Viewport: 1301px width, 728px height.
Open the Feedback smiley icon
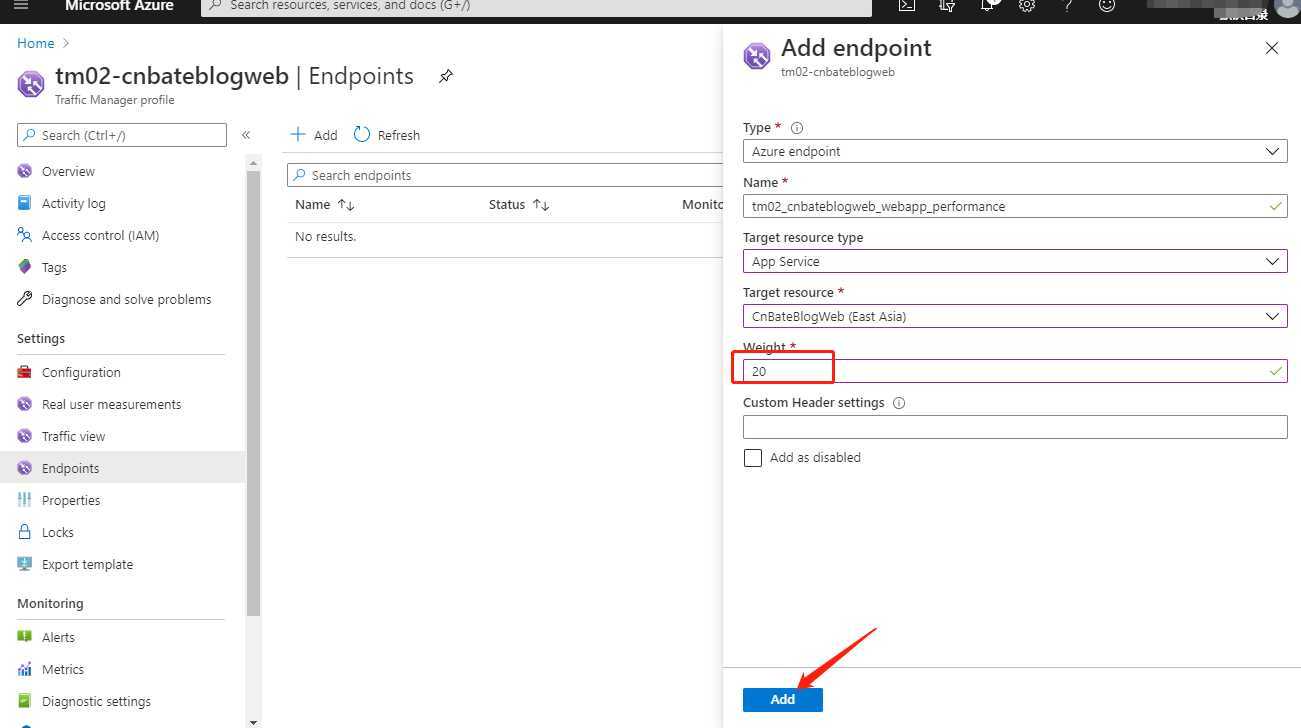[x=1106, y=5]
